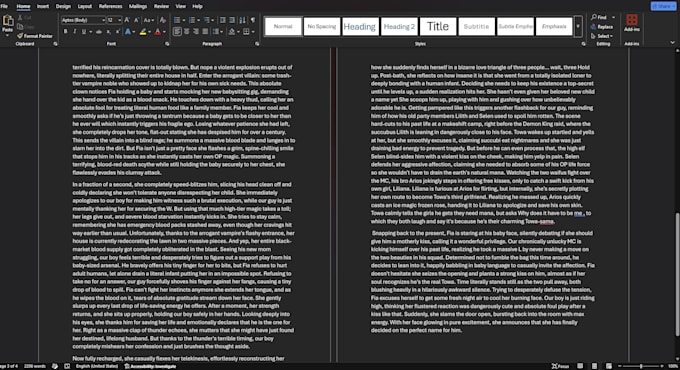Apply paragraph shading fill

pos(232,32)
